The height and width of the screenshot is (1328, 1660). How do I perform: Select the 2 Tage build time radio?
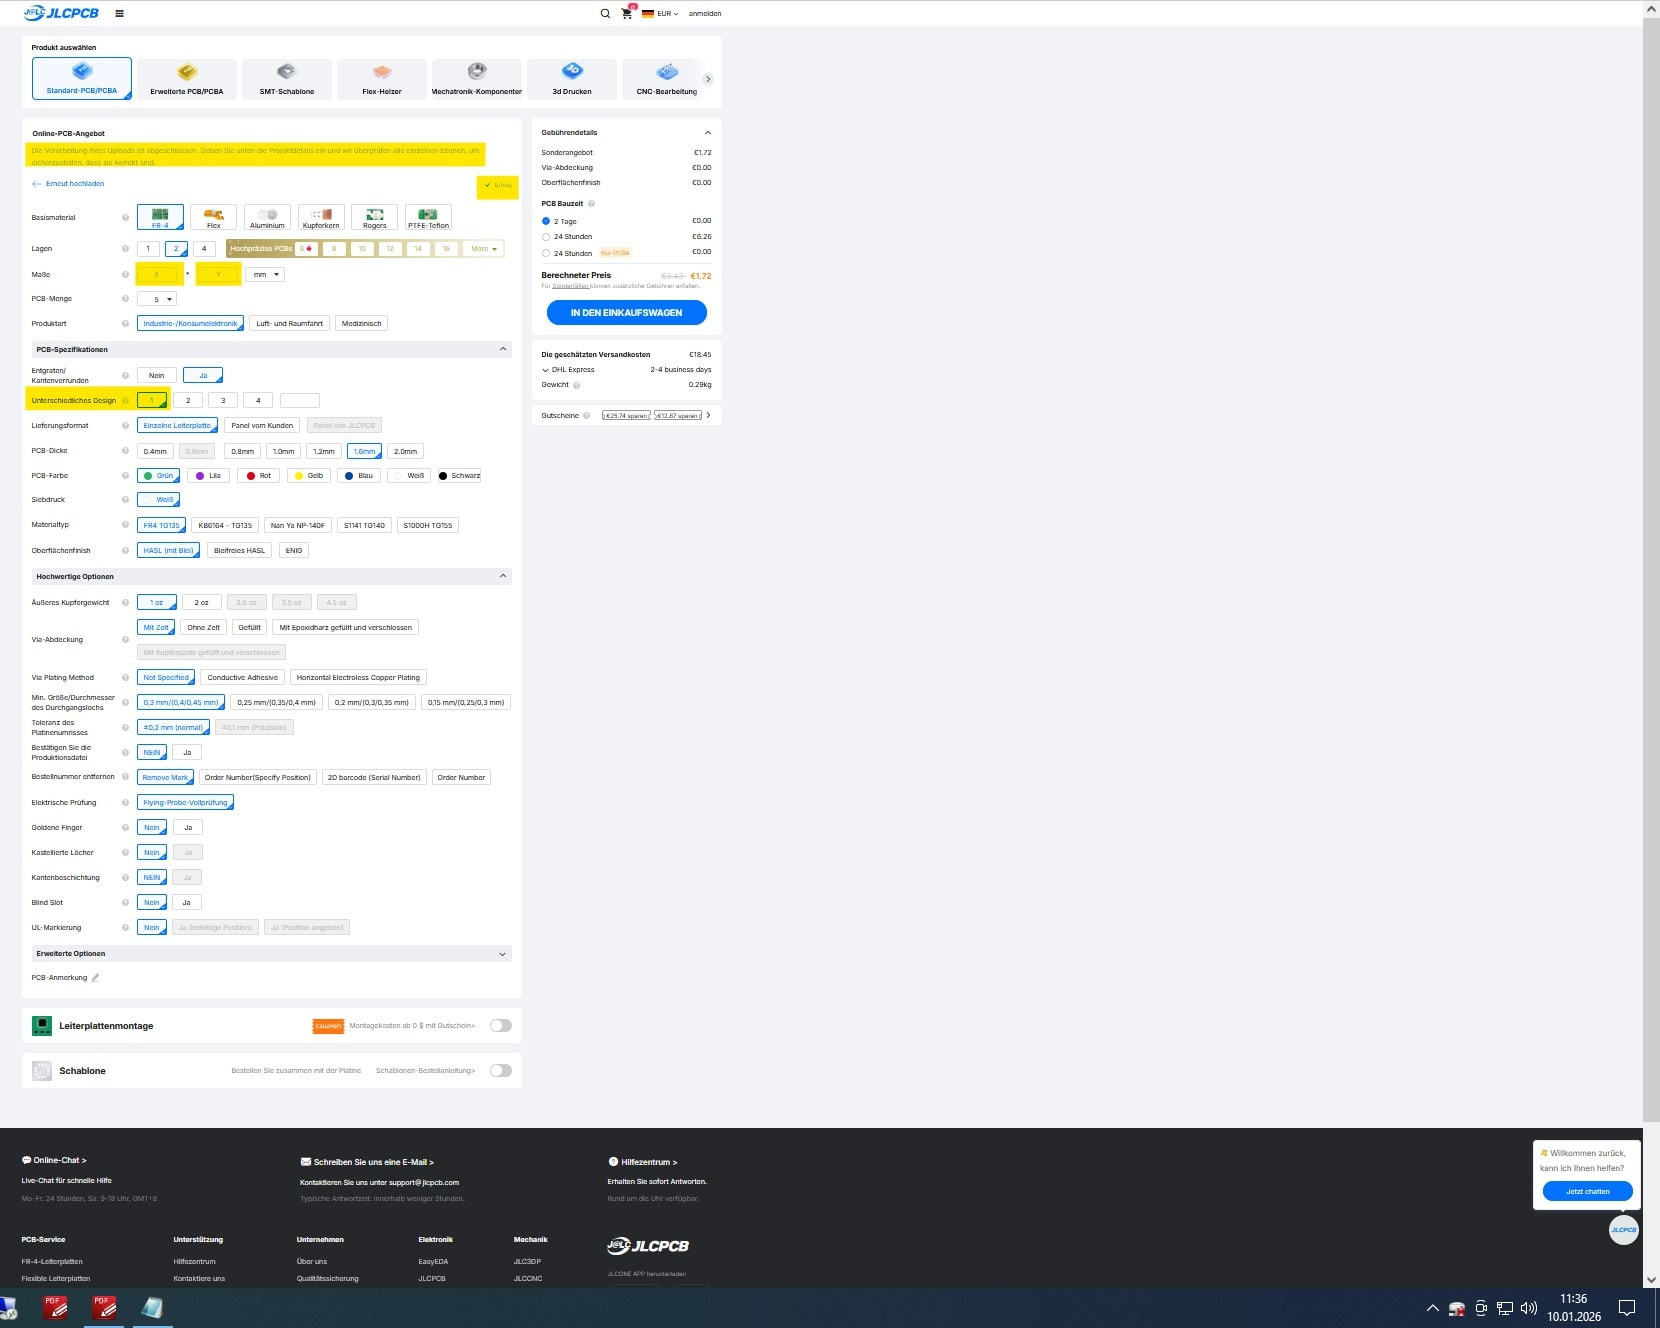[546, 221]
